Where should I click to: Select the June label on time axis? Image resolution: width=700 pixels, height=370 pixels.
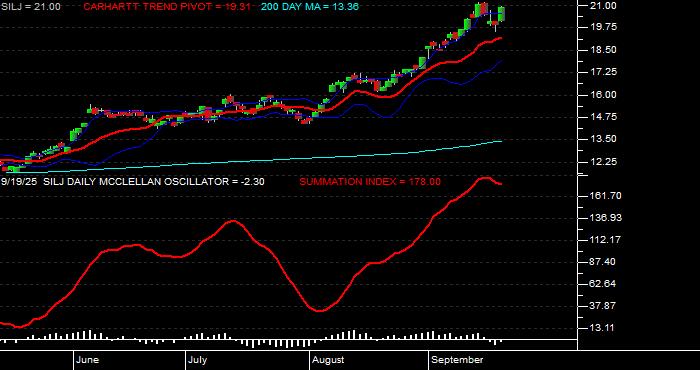point(88,360)
